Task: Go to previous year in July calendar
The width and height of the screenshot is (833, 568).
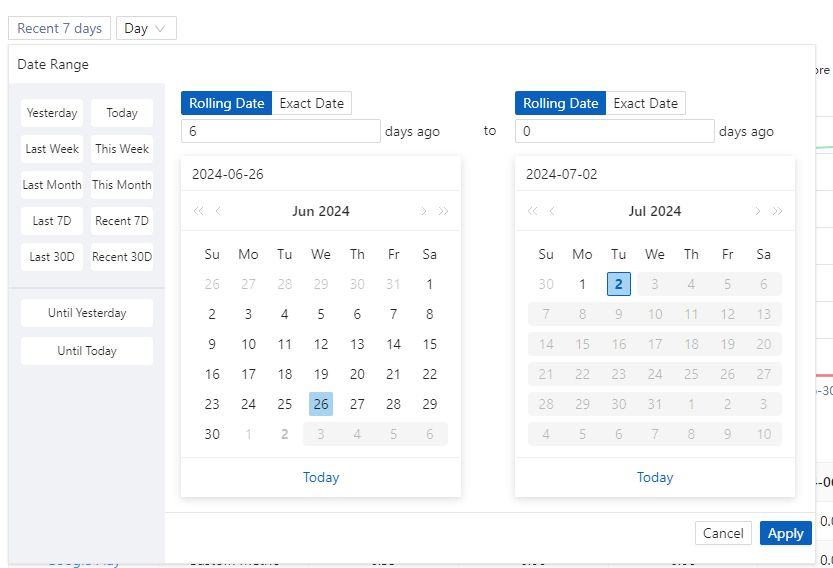Action: pyautogui.click(x=532, y=211)
